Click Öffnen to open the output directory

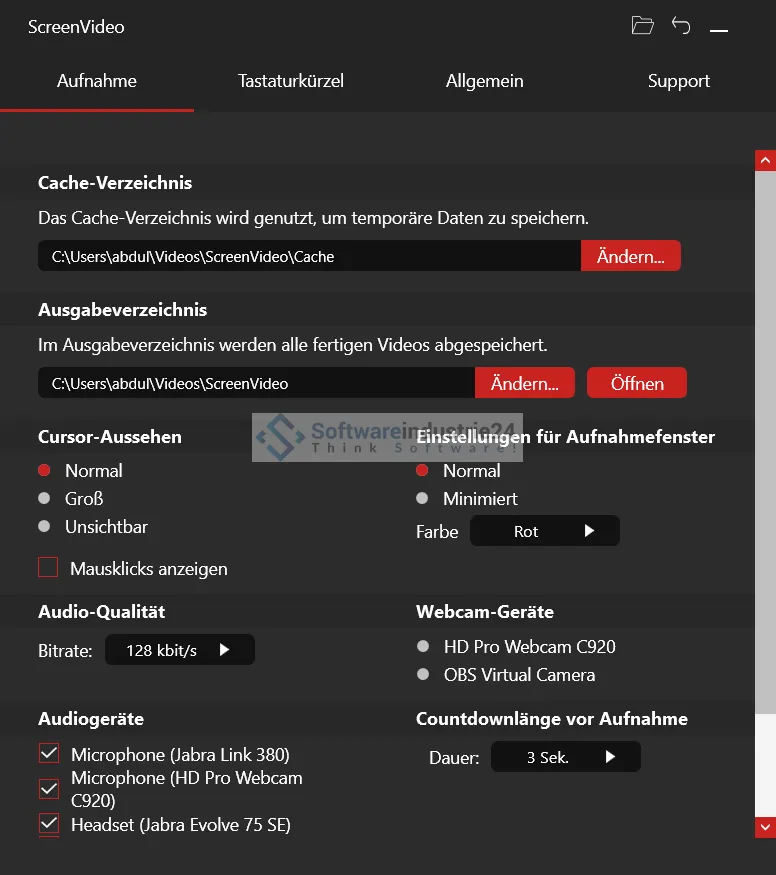[637, 383]
